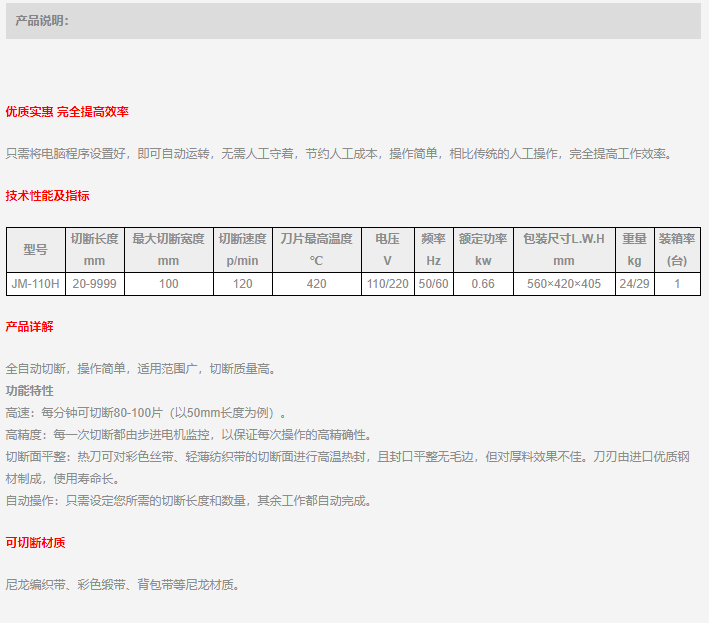Click the 技术性能及指标 section heading
Viewport: 709px width, 623px height.
click(x=48, y=196)
